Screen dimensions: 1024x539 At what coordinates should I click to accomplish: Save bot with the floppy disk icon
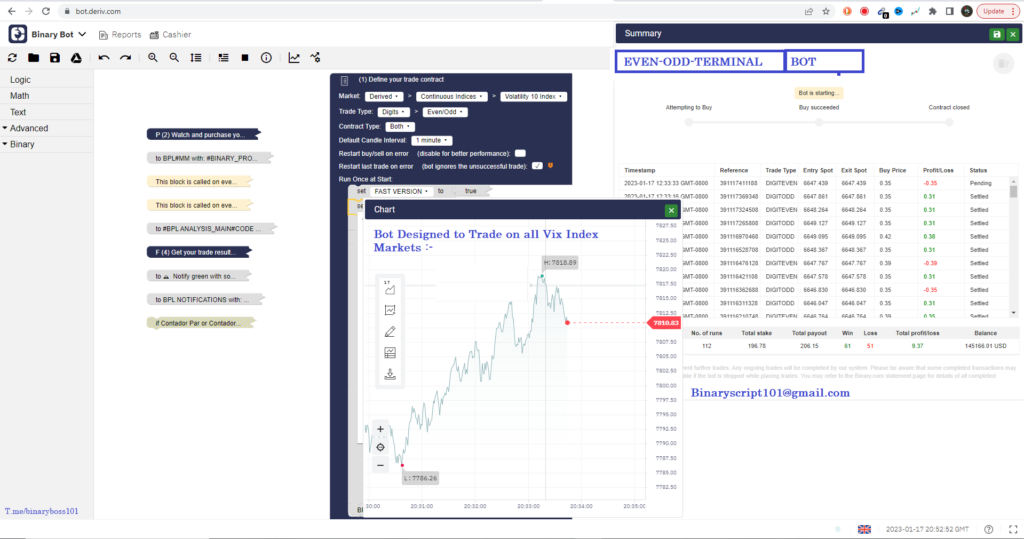point(54,58)
